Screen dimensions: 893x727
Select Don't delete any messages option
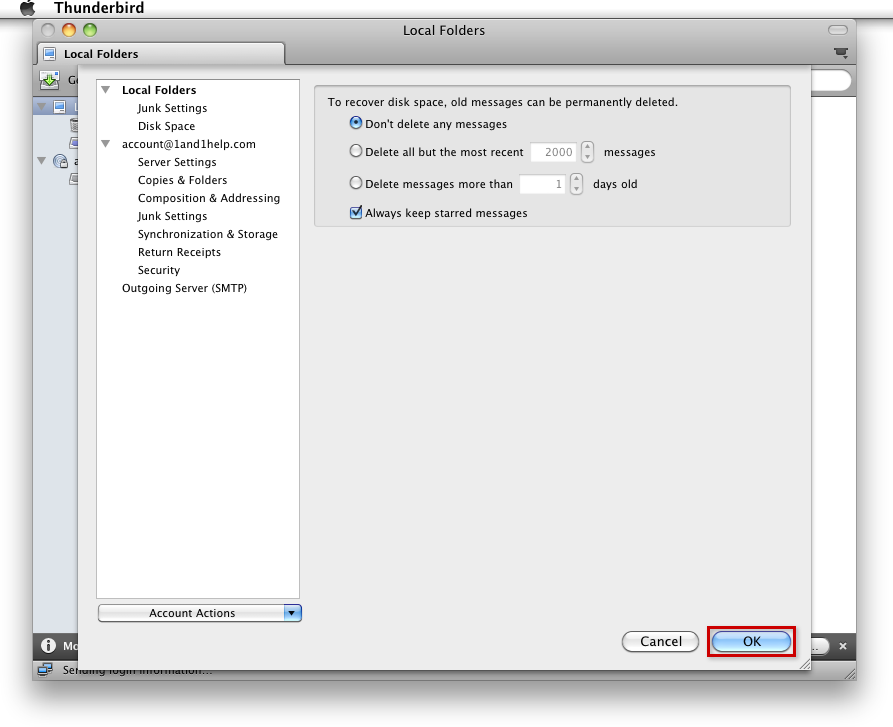tap(356, 123)
